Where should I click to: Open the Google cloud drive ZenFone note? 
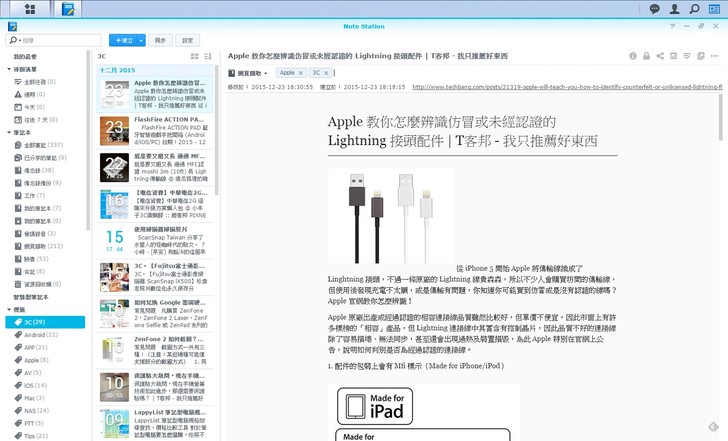tap(155, 314)
